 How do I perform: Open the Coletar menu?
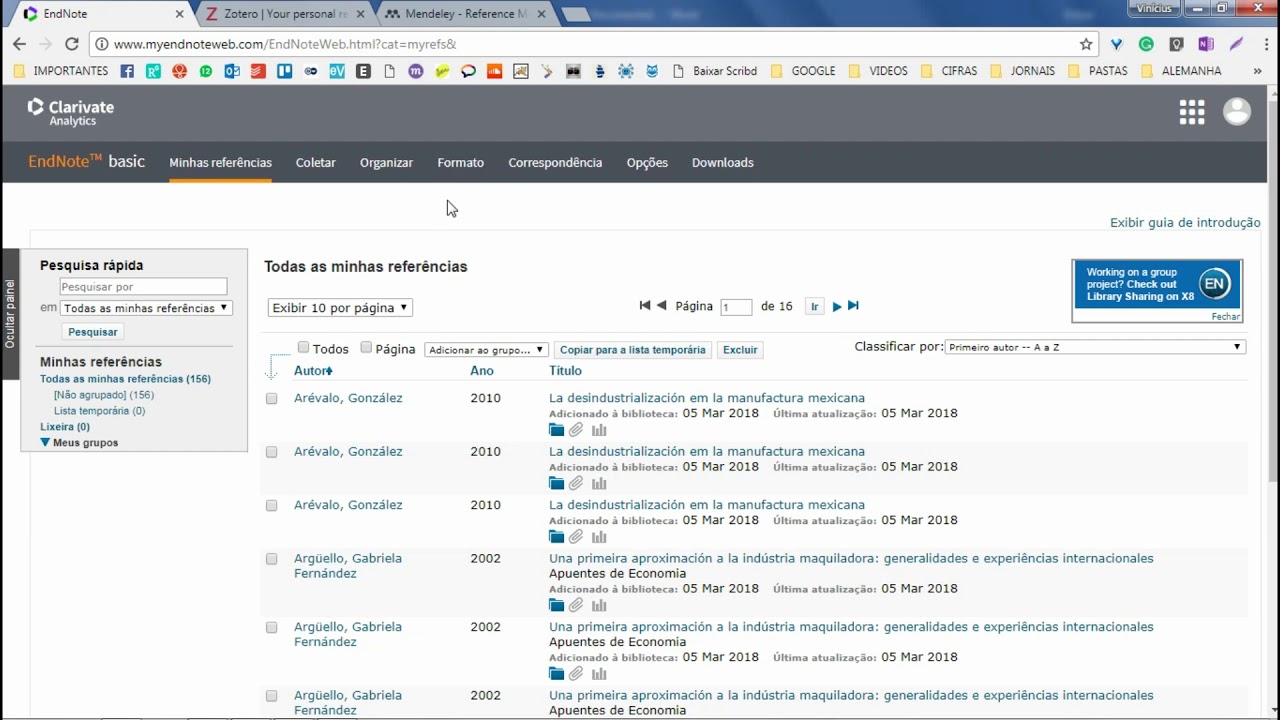coord(316,162)
